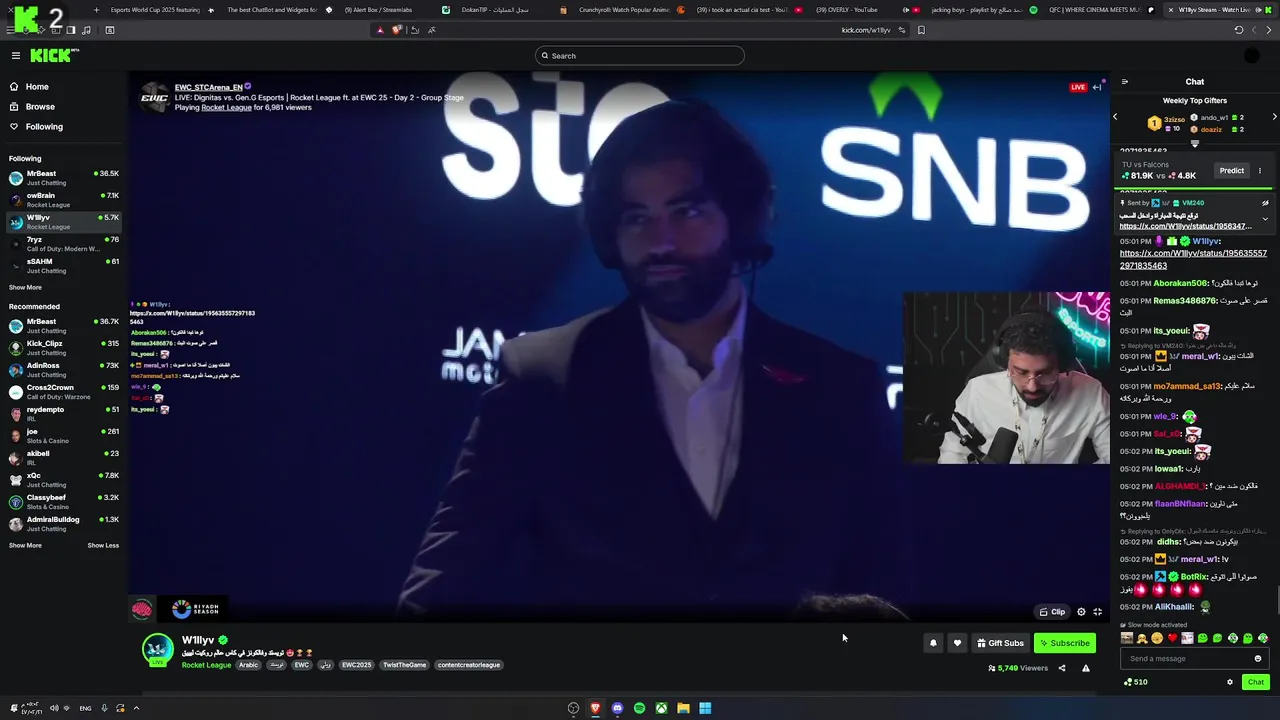
Task: Click the kick.com address bar
Action: click(x=866, y=30)
